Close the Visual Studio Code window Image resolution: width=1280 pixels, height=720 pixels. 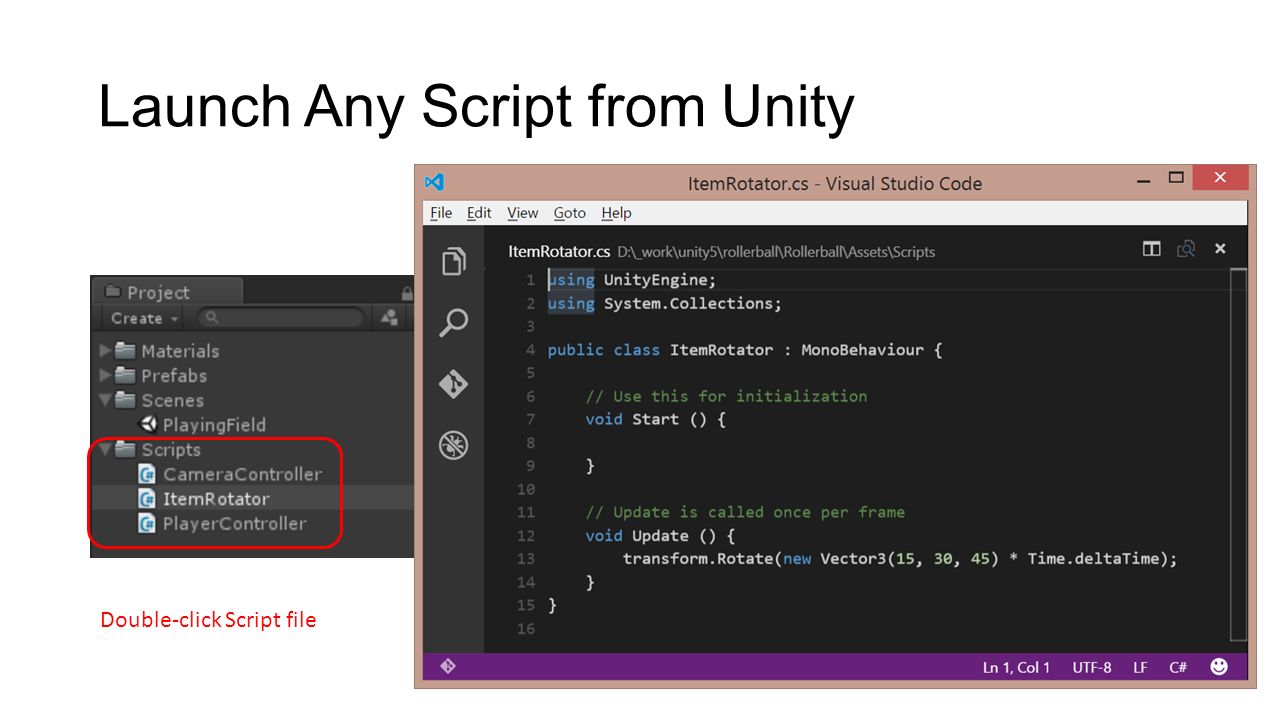coord(1220,178)
